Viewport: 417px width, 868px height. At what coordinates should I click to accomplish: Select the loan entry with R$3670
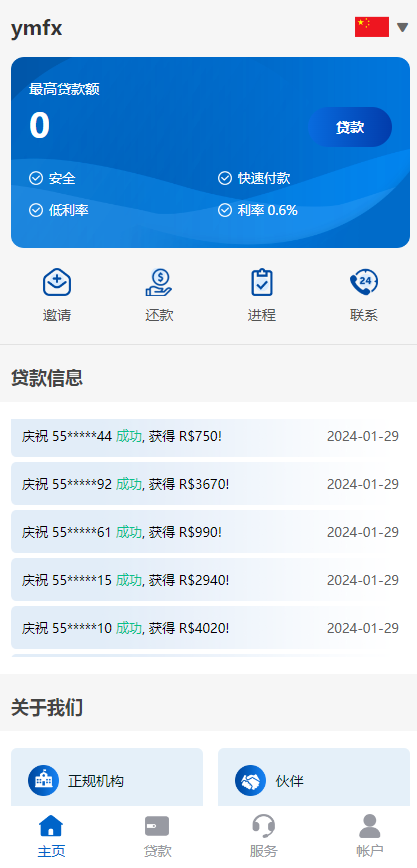pos(210,484)
